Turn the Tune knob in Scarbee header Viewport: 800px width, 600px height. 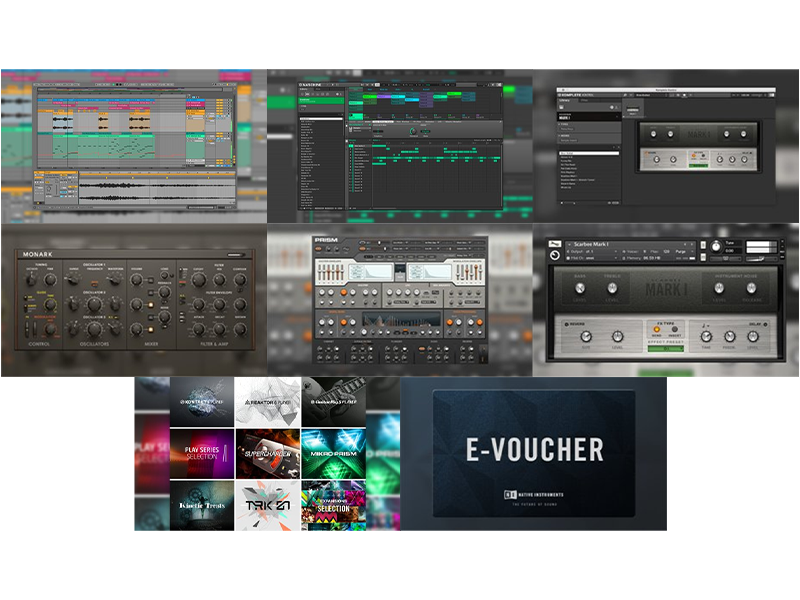[x=716, y=246]
